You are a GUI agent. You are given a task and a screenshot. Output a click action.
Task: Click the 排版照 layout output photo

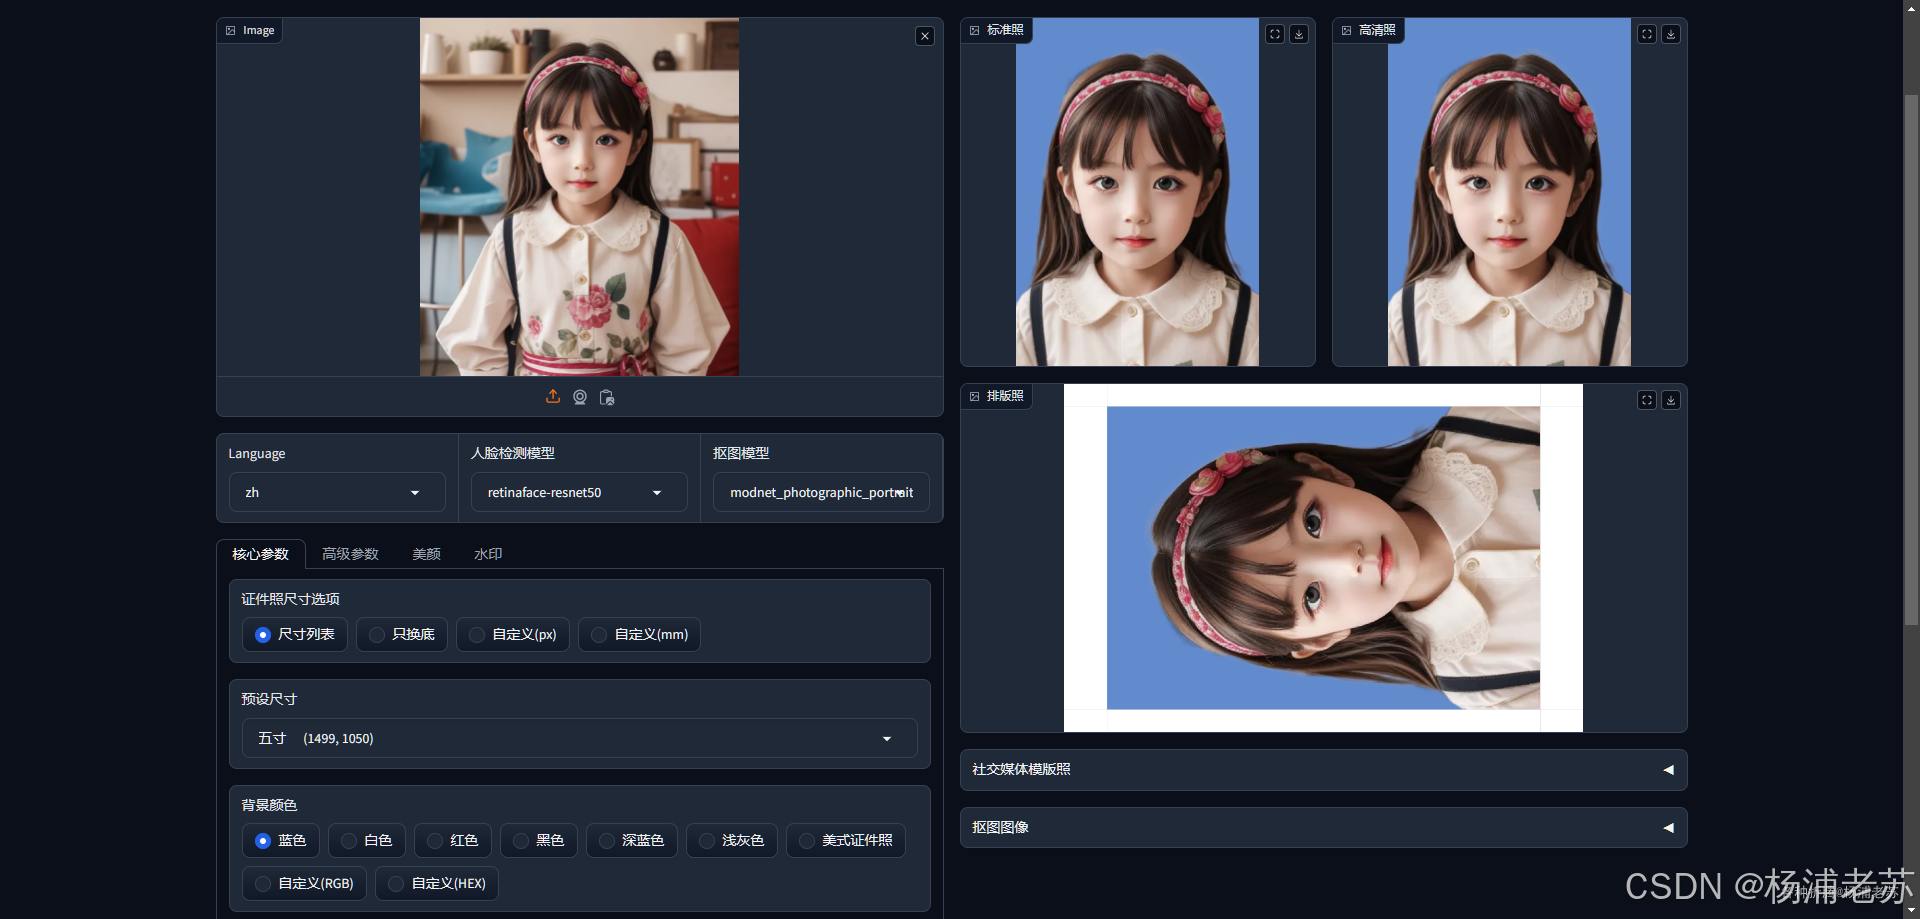tap(1323, 558)
